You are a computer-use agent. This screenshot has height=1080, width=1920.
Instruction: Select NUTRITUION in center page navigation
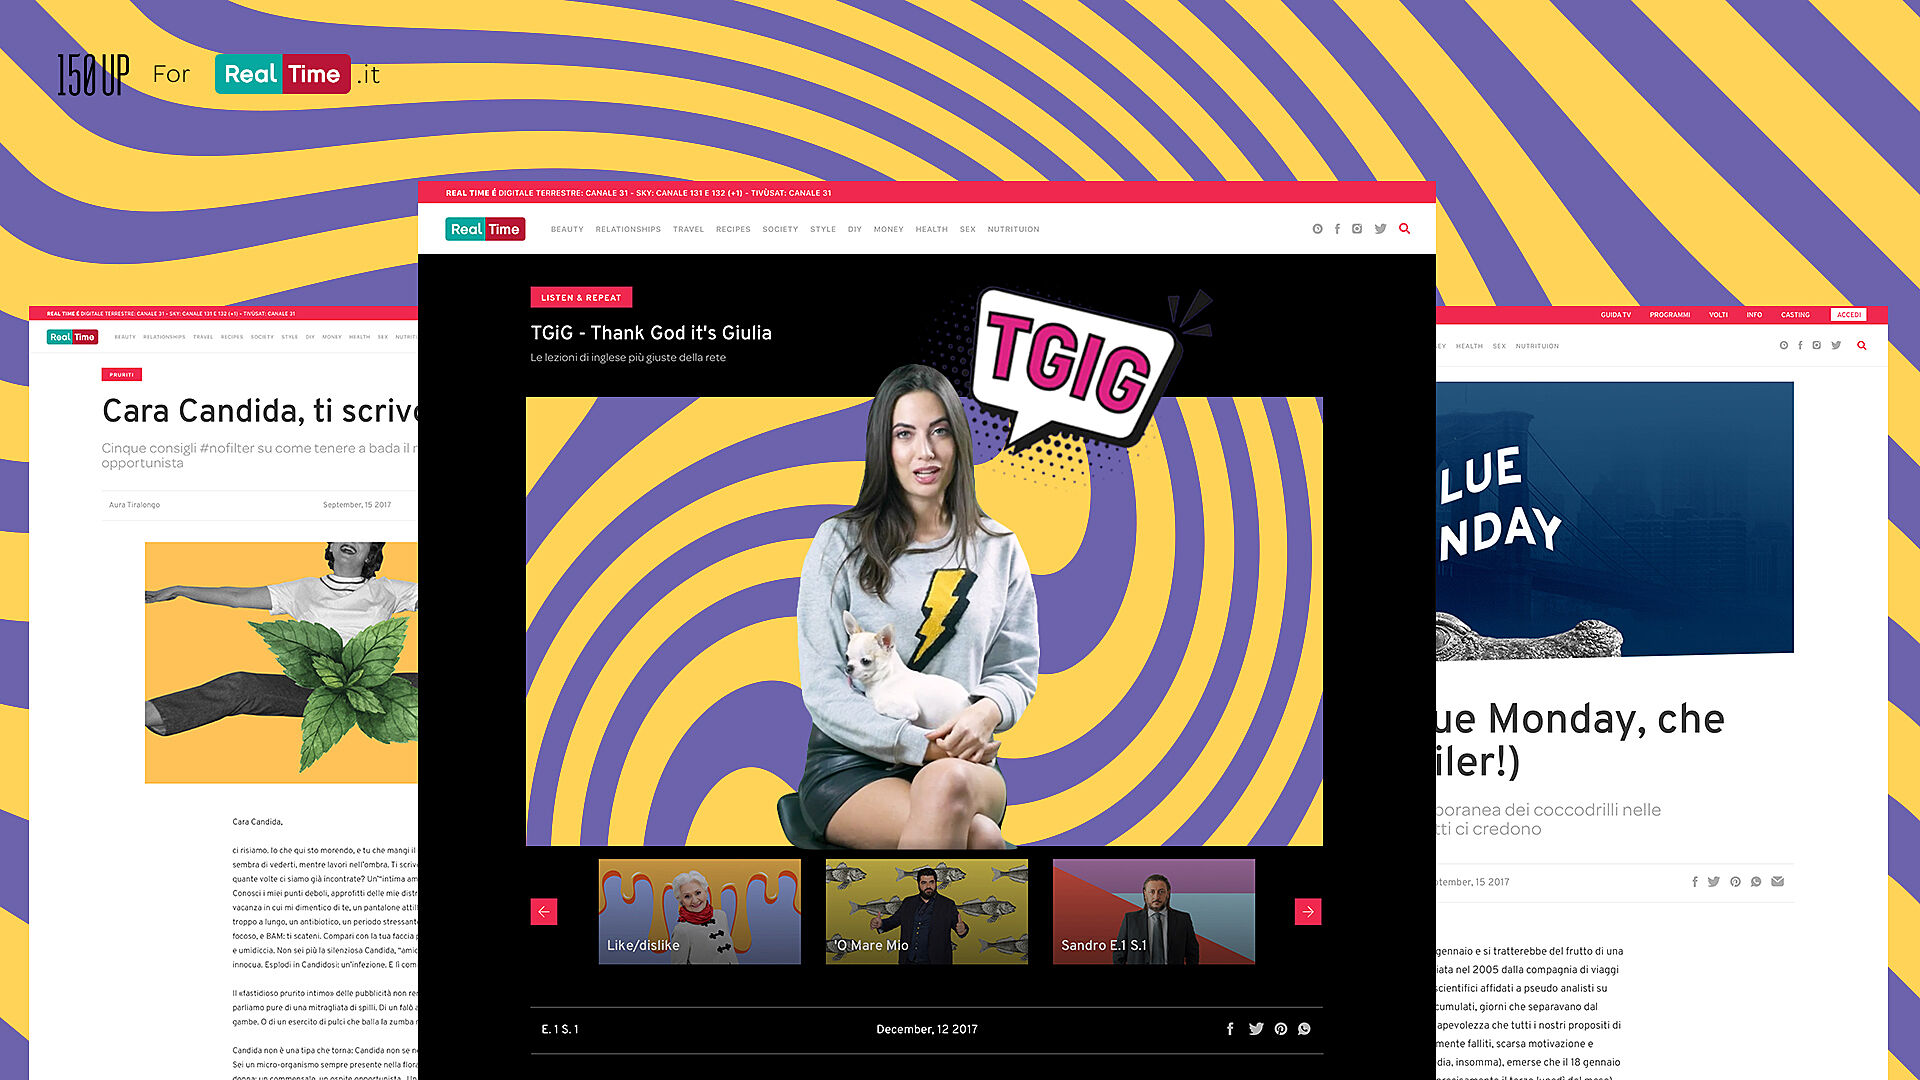pos(1013,229)
